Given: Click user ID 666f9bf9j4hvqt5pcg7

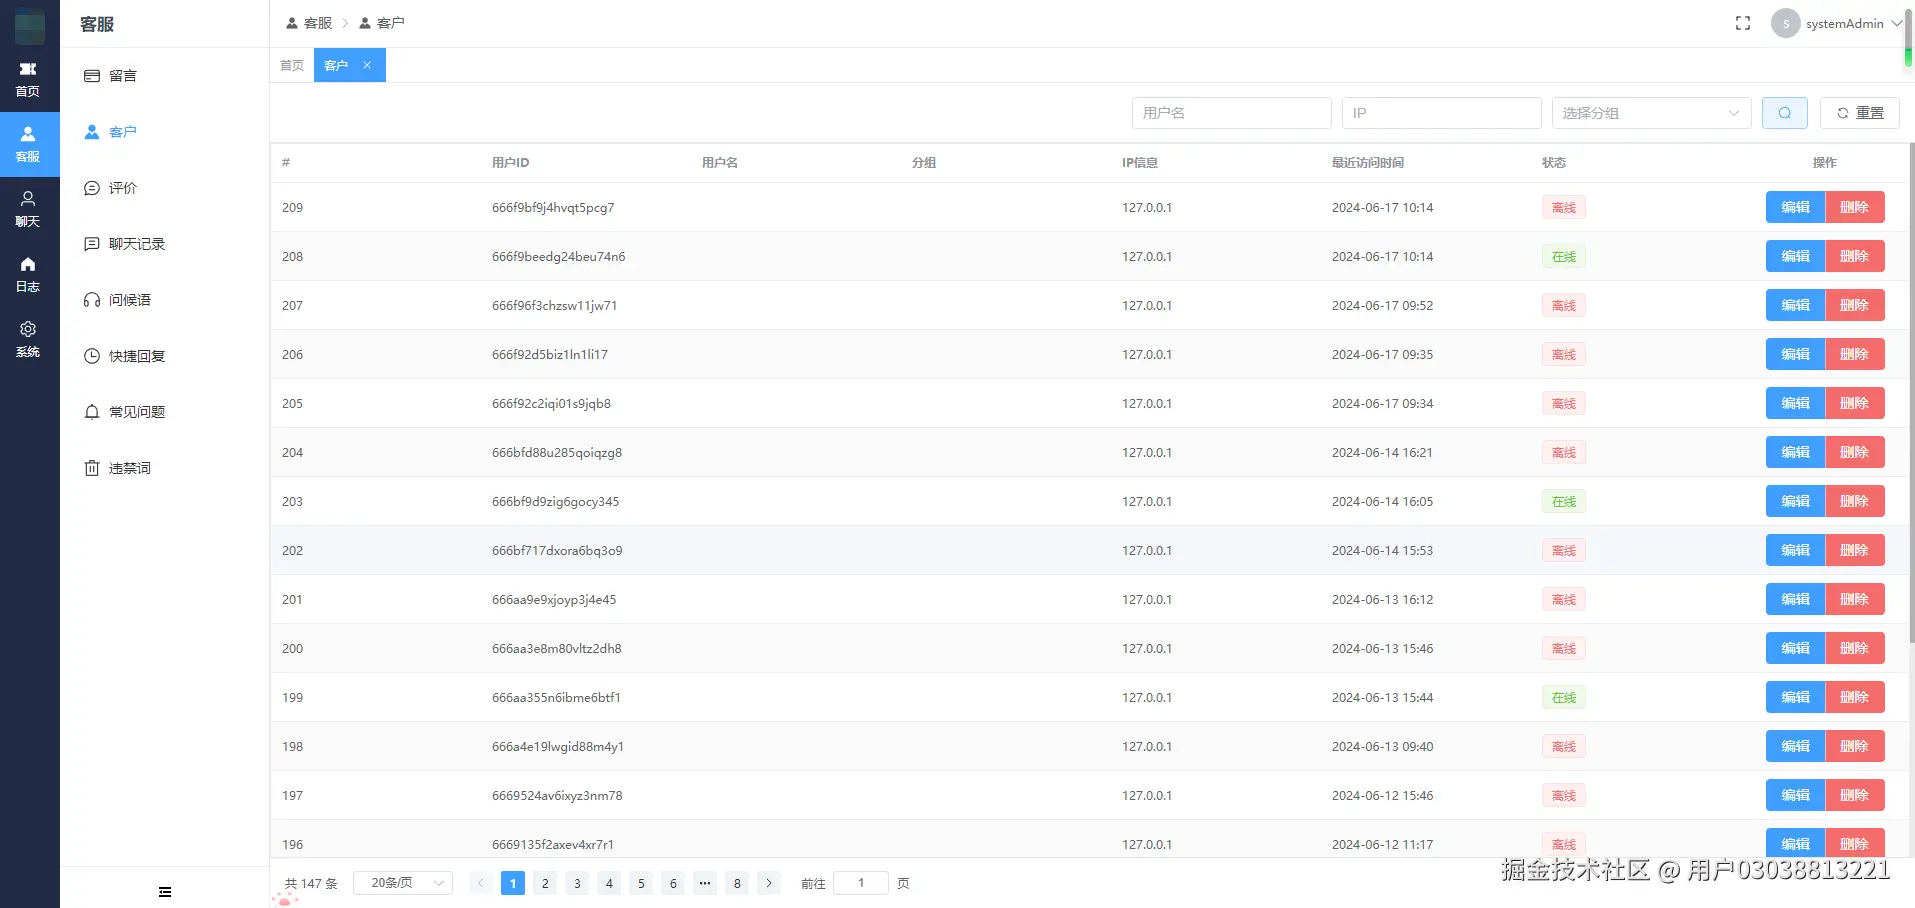Looking at the screenshot, I should [553, 208].
